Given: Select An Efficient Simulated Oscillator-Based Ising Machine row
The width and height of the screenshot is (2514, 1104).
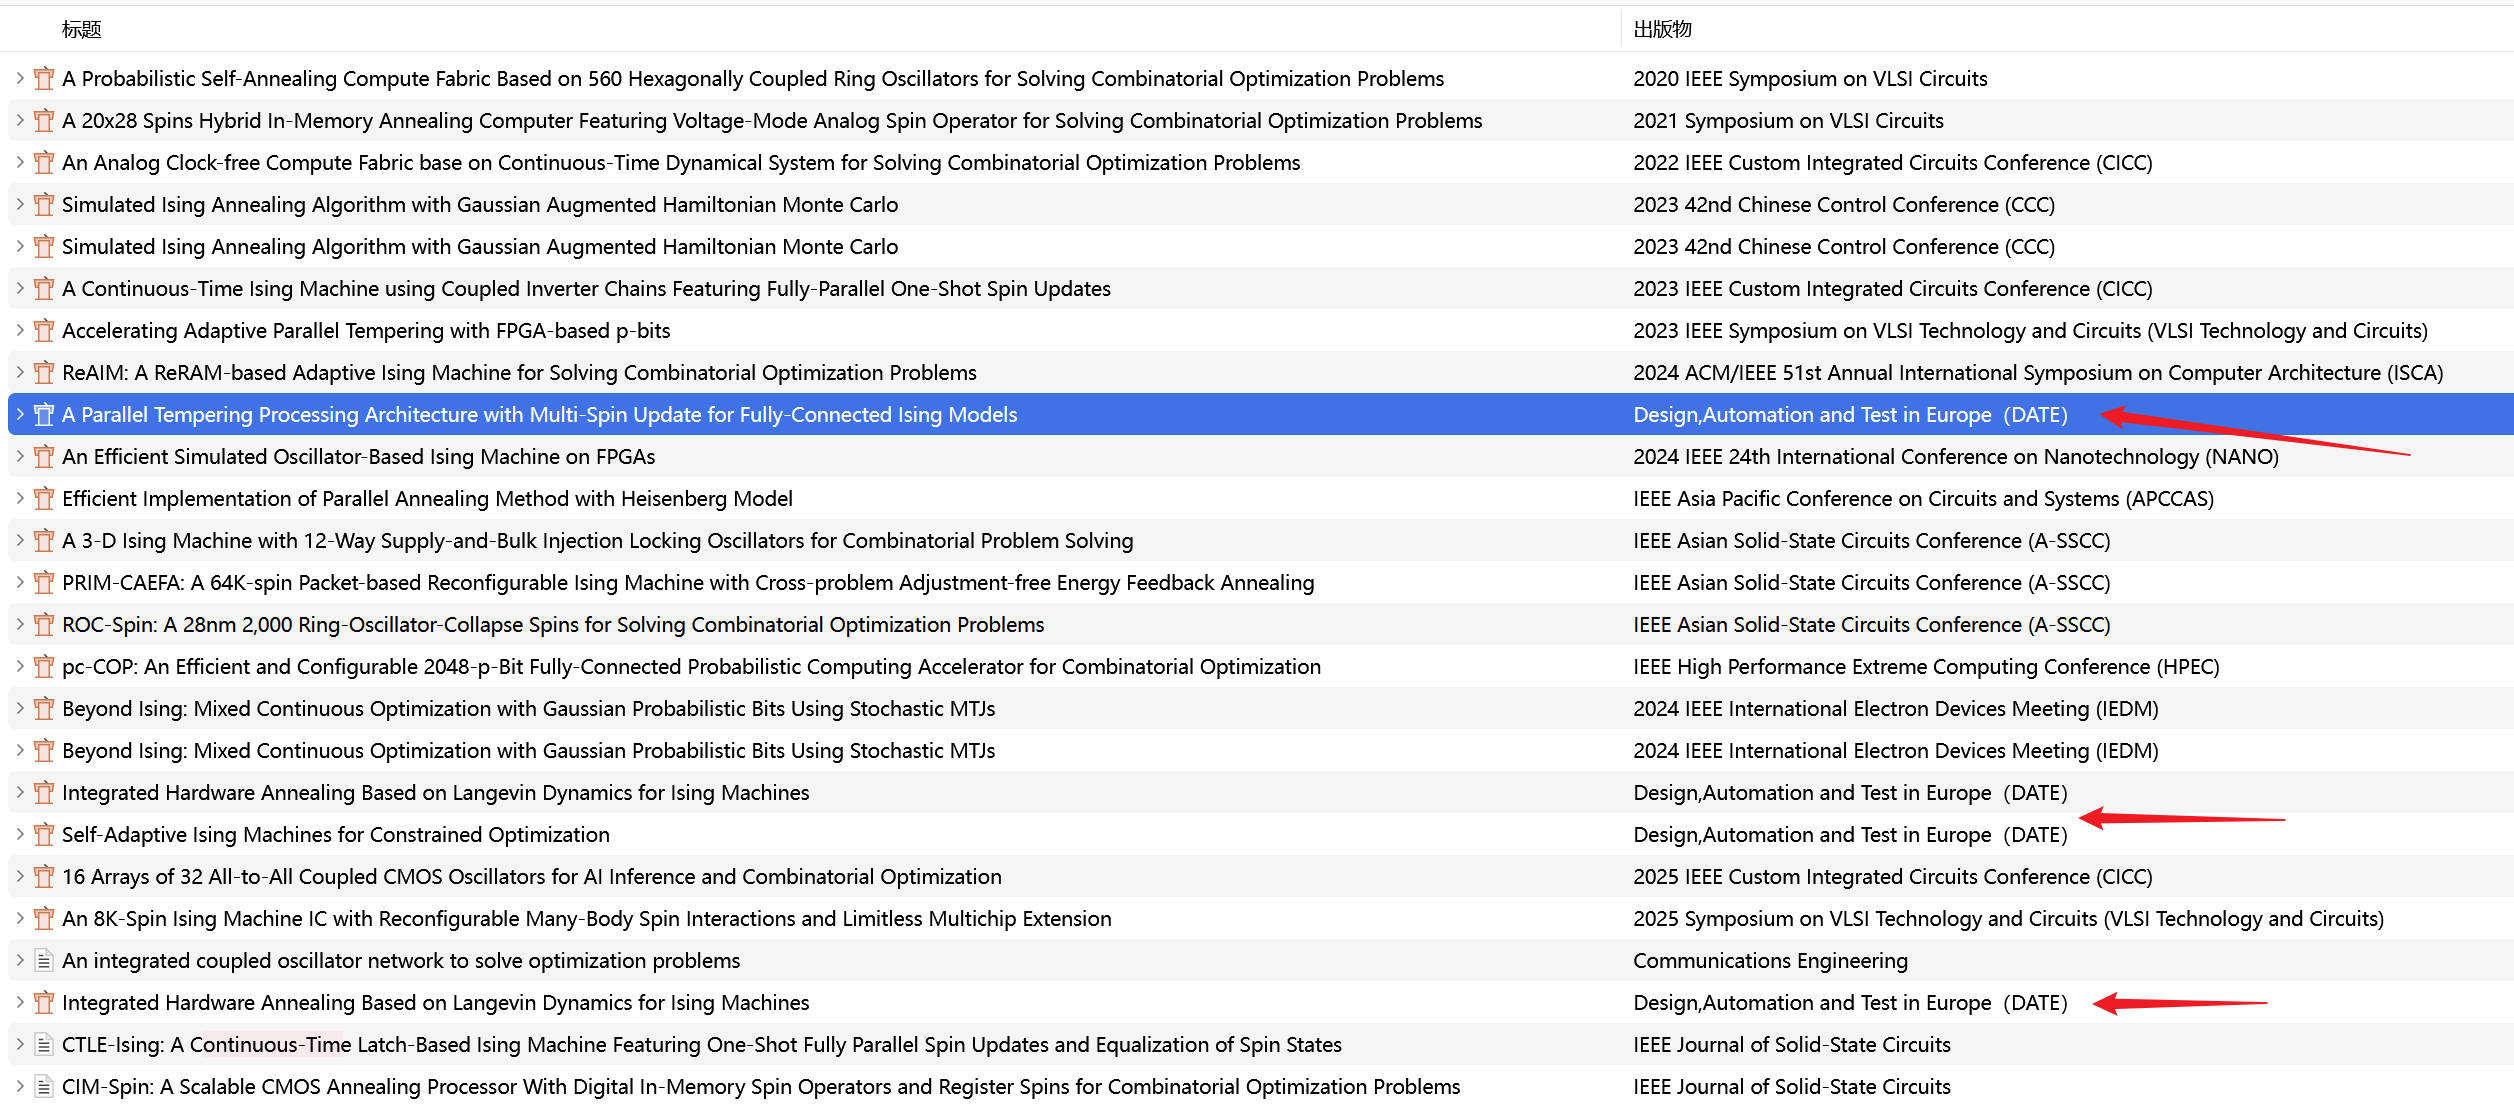Looking at the screenshot, I should coord(358,457).
